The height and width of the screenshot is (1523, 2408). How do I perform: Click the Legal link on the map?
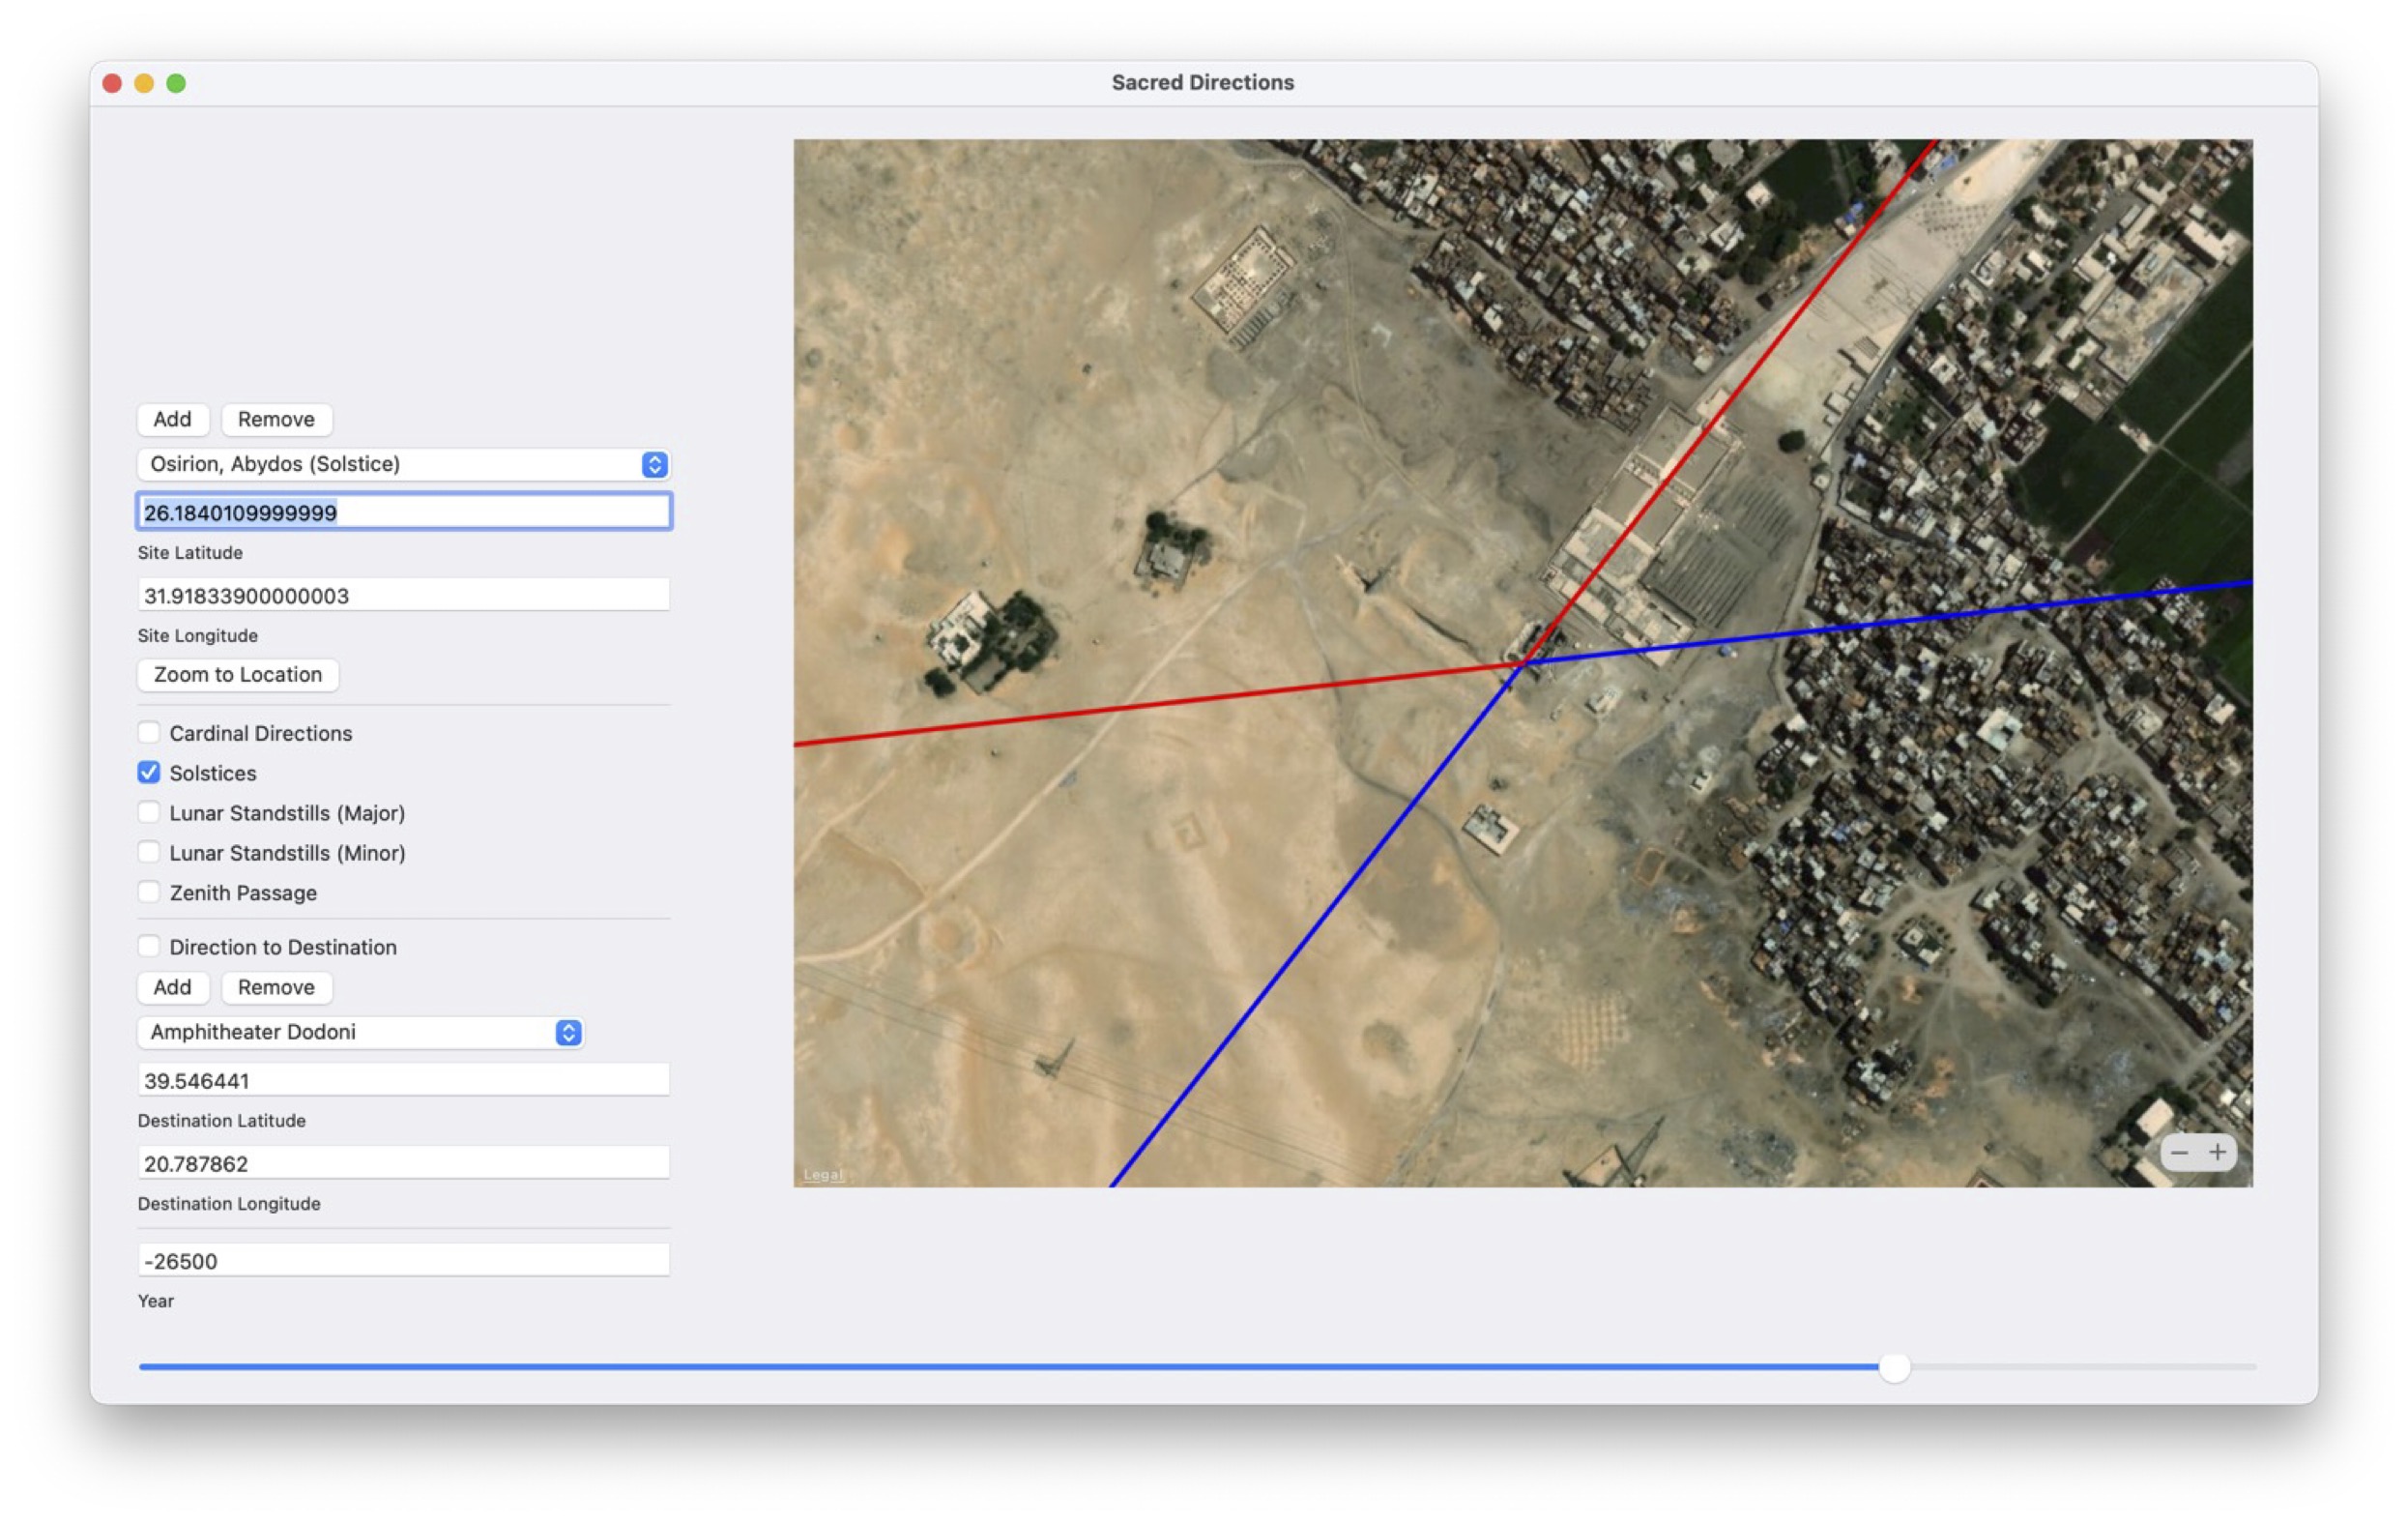pyautogui.click(x=822, y=1175)
